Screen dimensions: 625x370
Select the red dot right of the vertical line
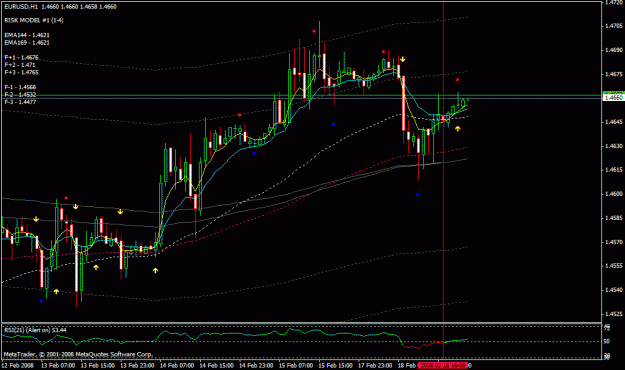point(458,80)
